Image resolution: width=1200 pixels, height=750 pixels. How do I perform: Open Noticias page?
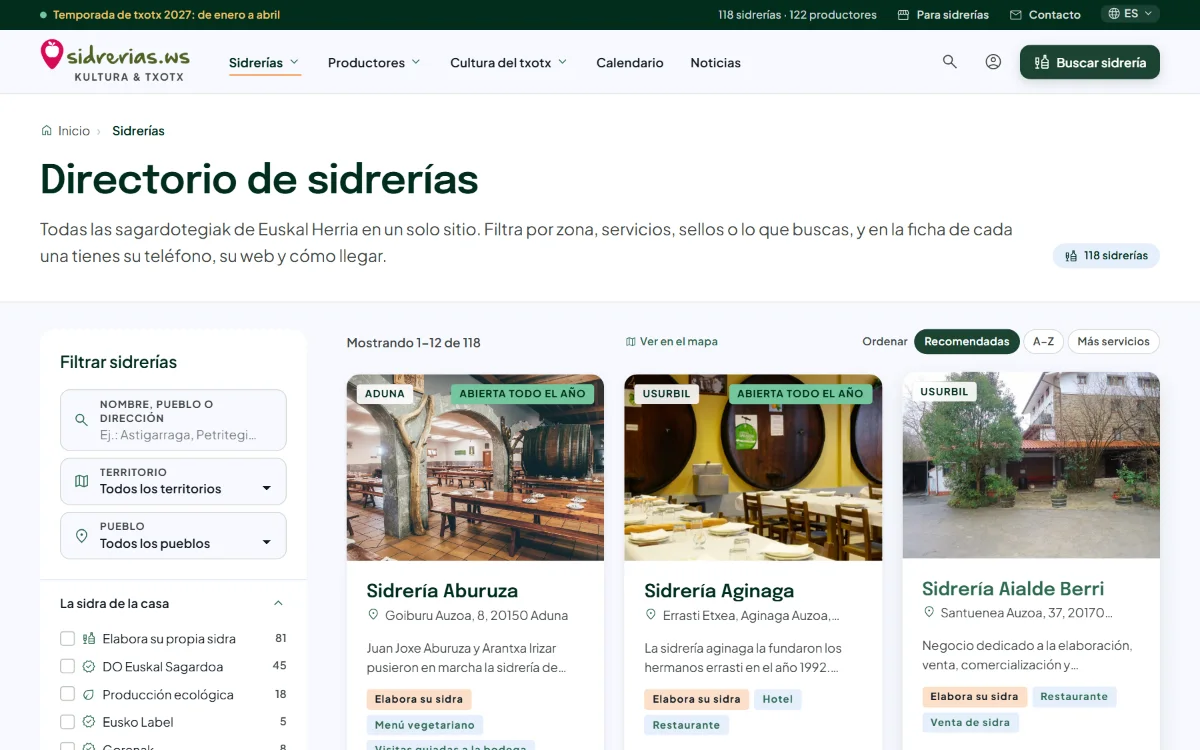(x=716, y=62)
